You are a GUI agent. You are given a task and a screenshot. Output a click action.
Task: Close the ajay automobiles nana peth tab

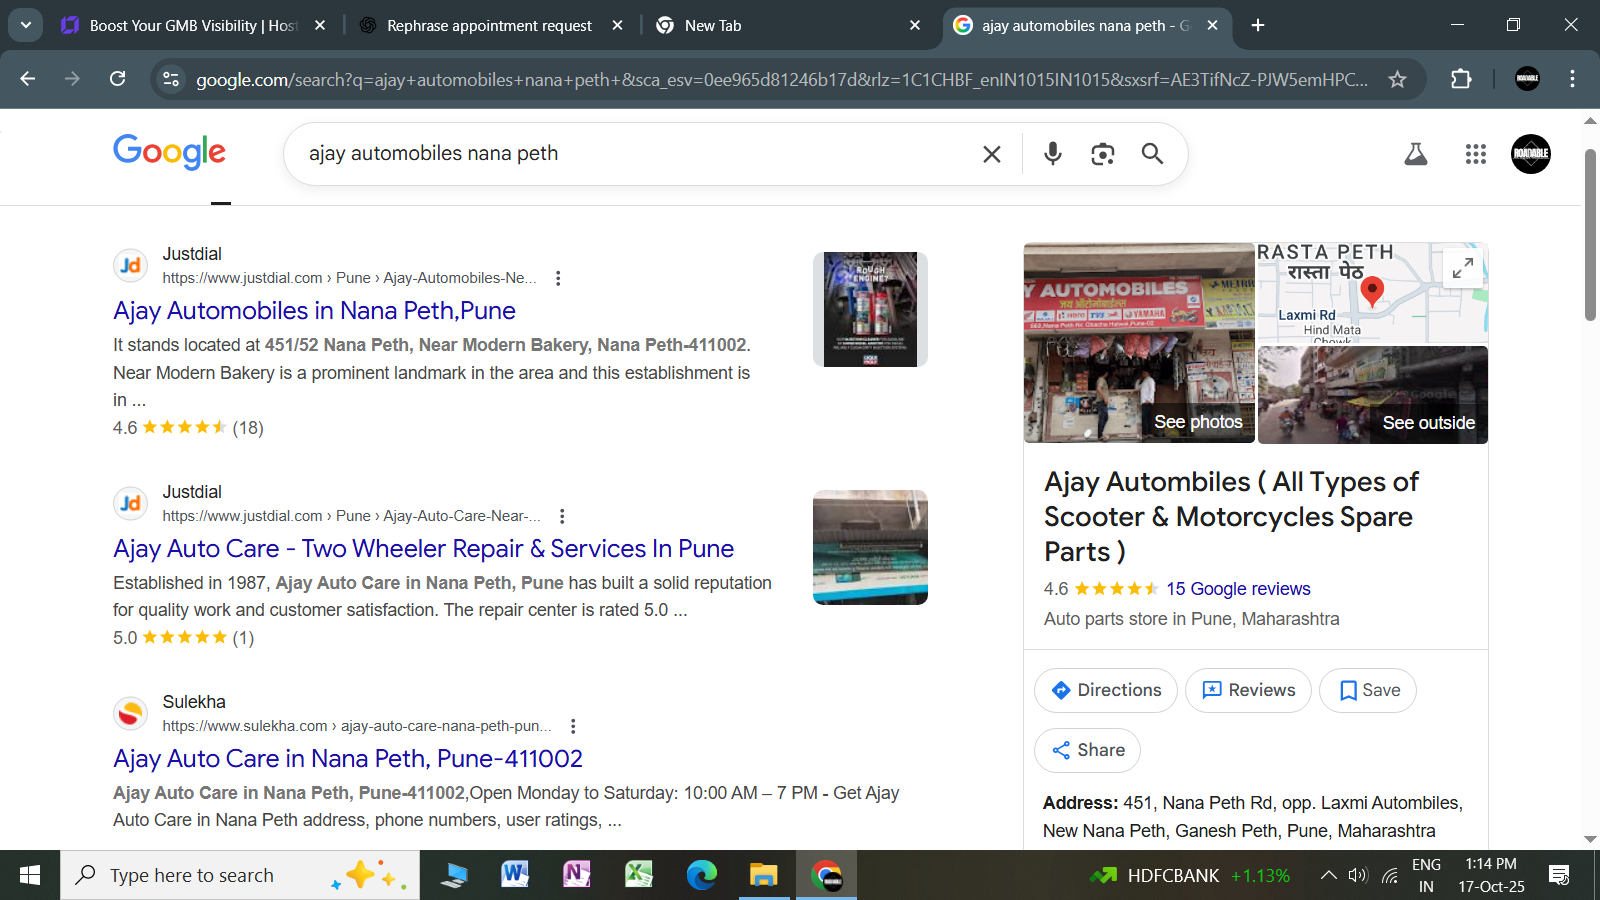coord(1212,25)
